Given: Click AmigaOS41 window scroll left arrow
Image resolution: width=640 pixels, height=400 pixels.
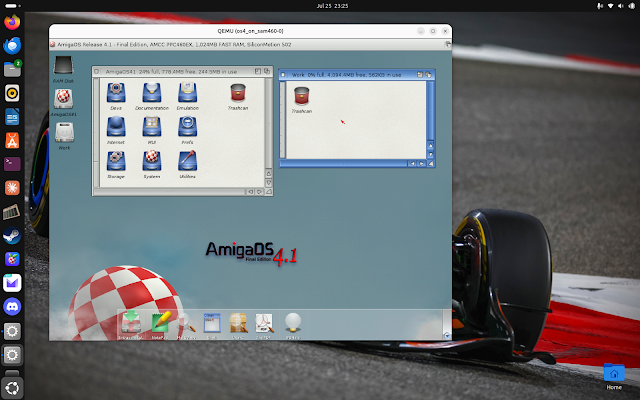Looking at the screenshot, I should (x=251, y=192).
